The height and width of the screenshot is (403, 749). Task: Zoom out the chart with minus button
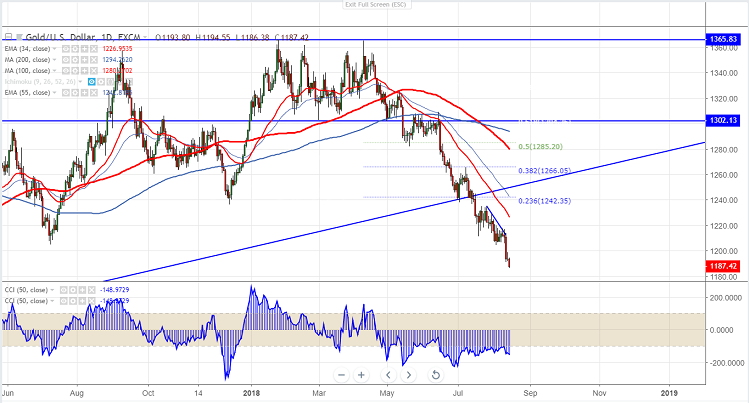(341, 375)
